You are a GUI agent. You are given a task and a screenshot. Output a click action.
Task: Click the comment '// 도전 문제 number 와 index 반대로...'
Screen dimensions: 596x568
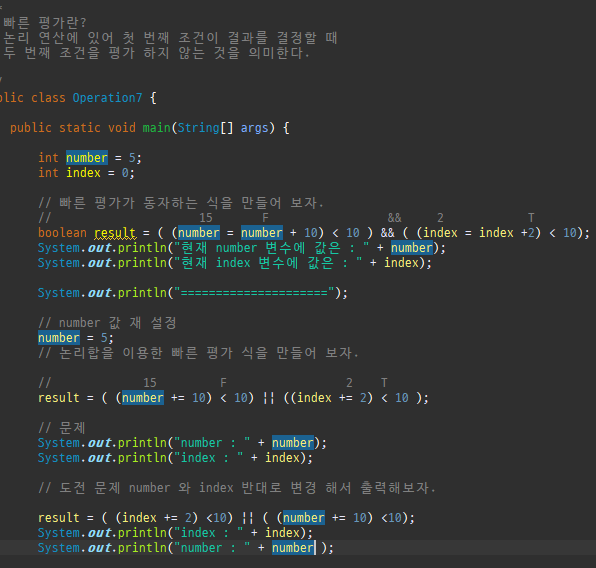(237, 488)
